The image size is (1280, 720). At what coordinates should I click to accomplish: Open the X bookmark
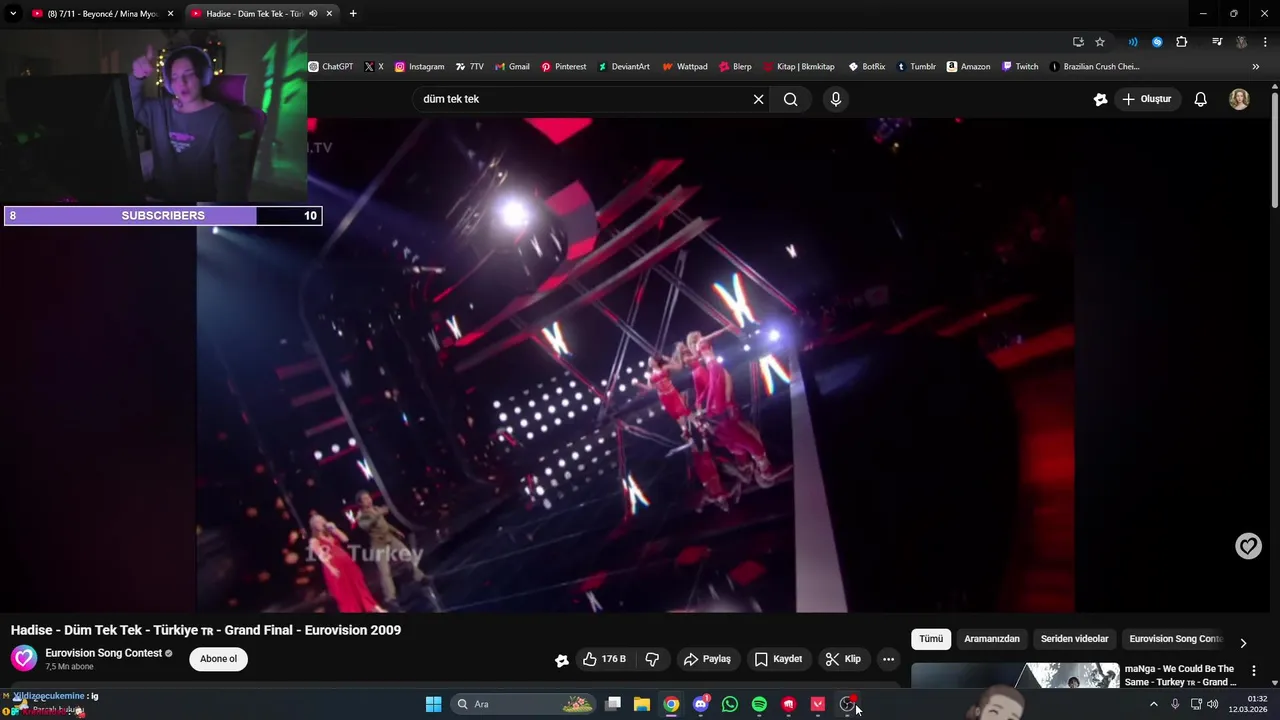point(374,67)
